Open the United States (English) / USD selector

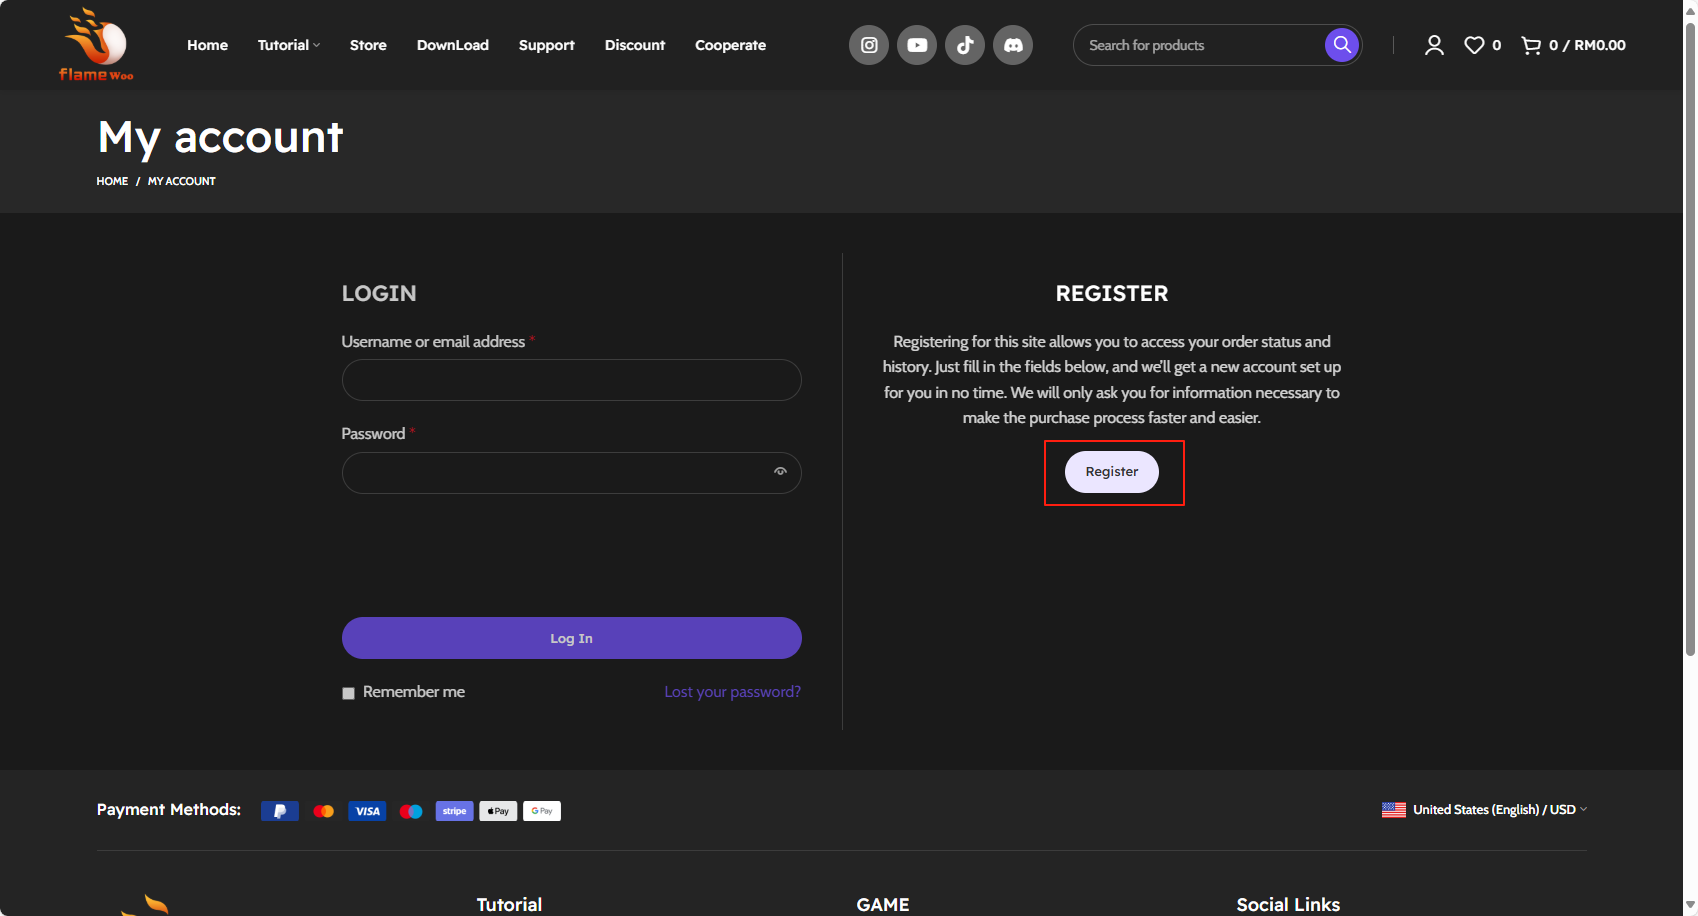pyautogui.click(x=1485, y=810)
